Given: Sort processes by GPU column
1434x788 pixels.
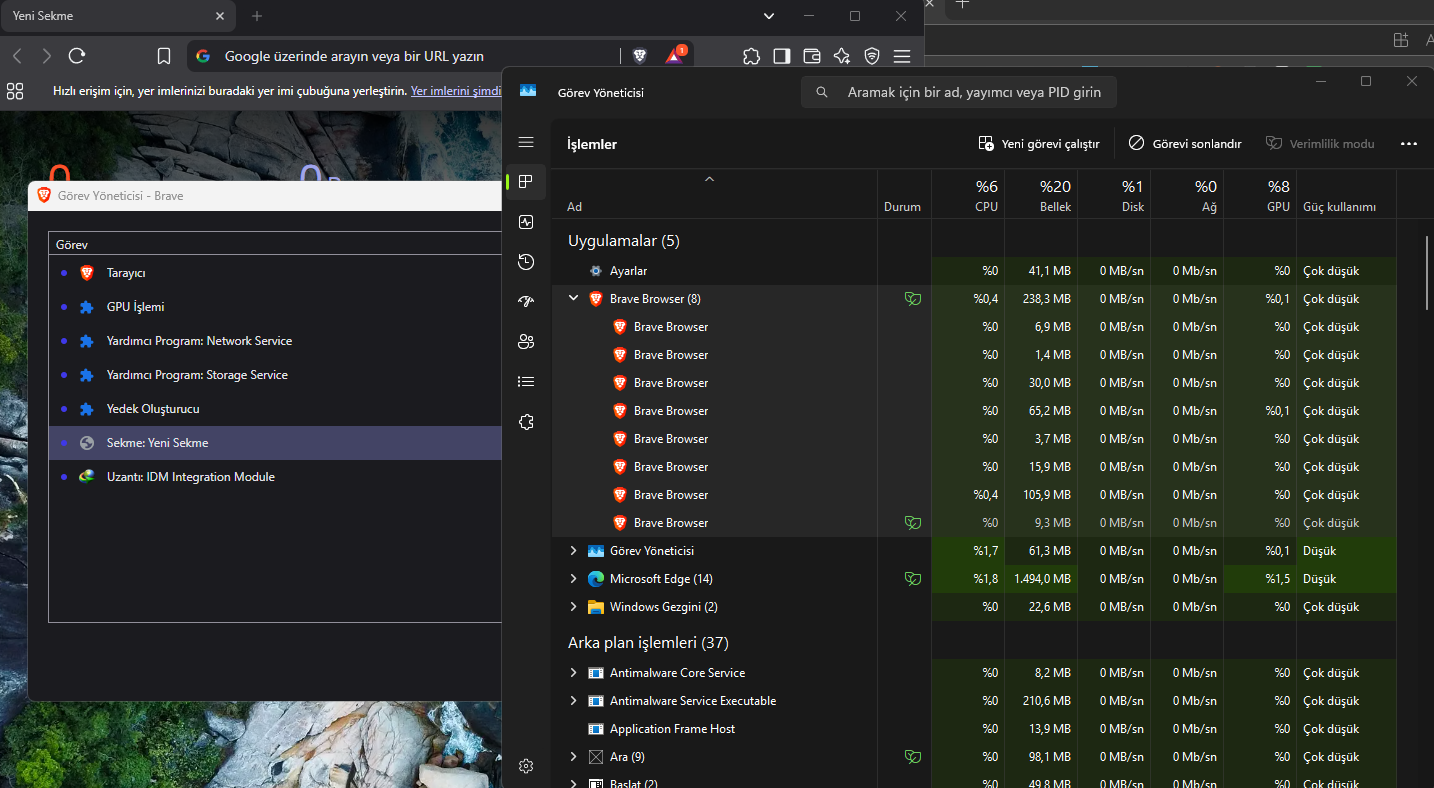Looking at the screenshot, I should click(x=1260, y=194).
